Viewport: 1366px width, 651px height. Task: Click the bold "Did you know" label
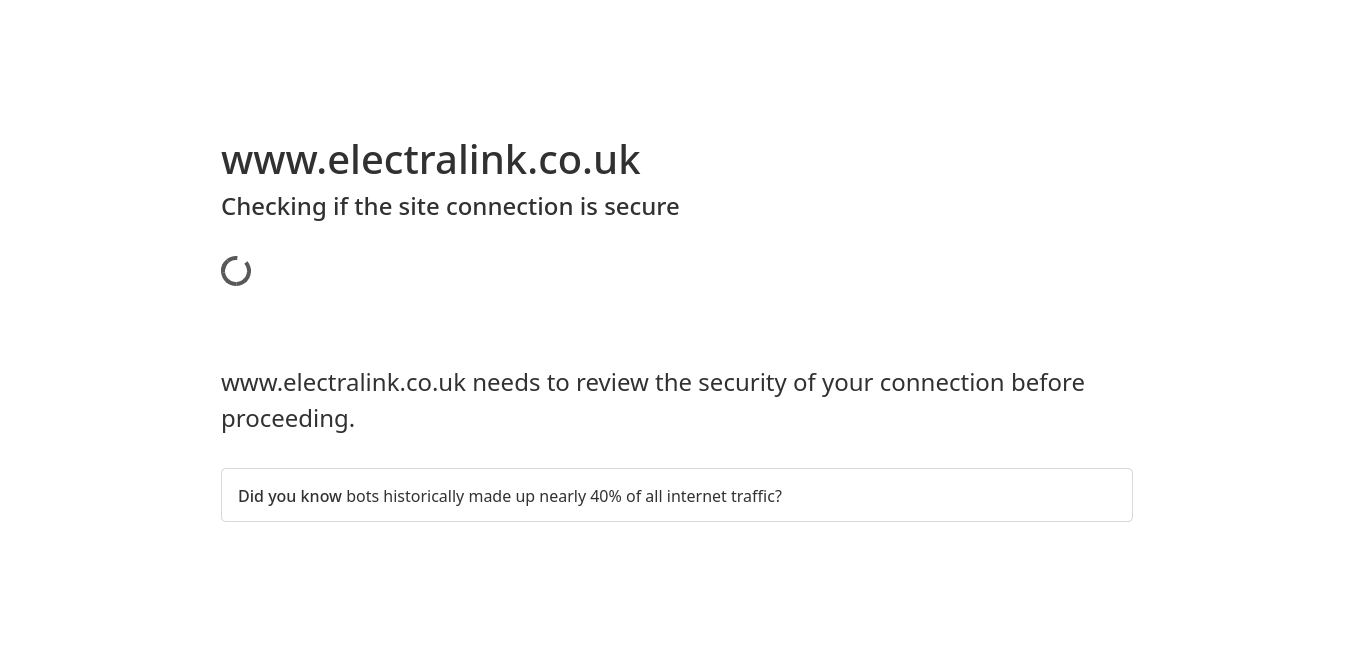290,496
